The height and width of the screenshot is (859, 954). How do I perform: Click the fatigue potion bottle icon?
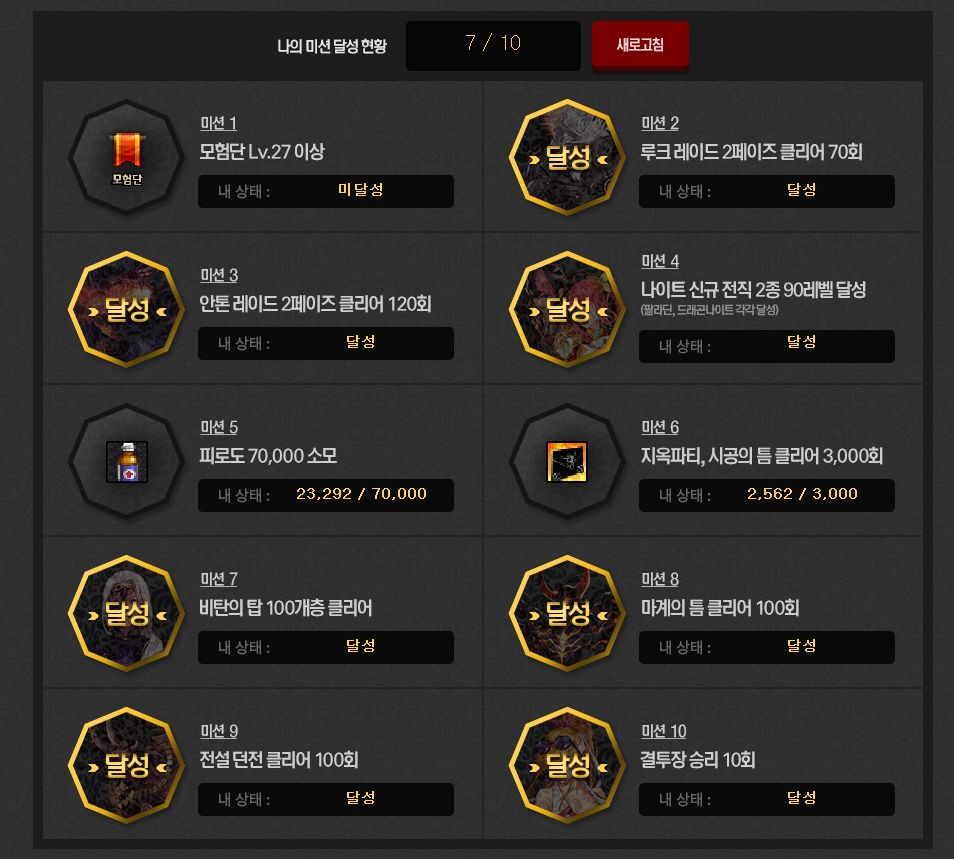click(x=127, y=462)
